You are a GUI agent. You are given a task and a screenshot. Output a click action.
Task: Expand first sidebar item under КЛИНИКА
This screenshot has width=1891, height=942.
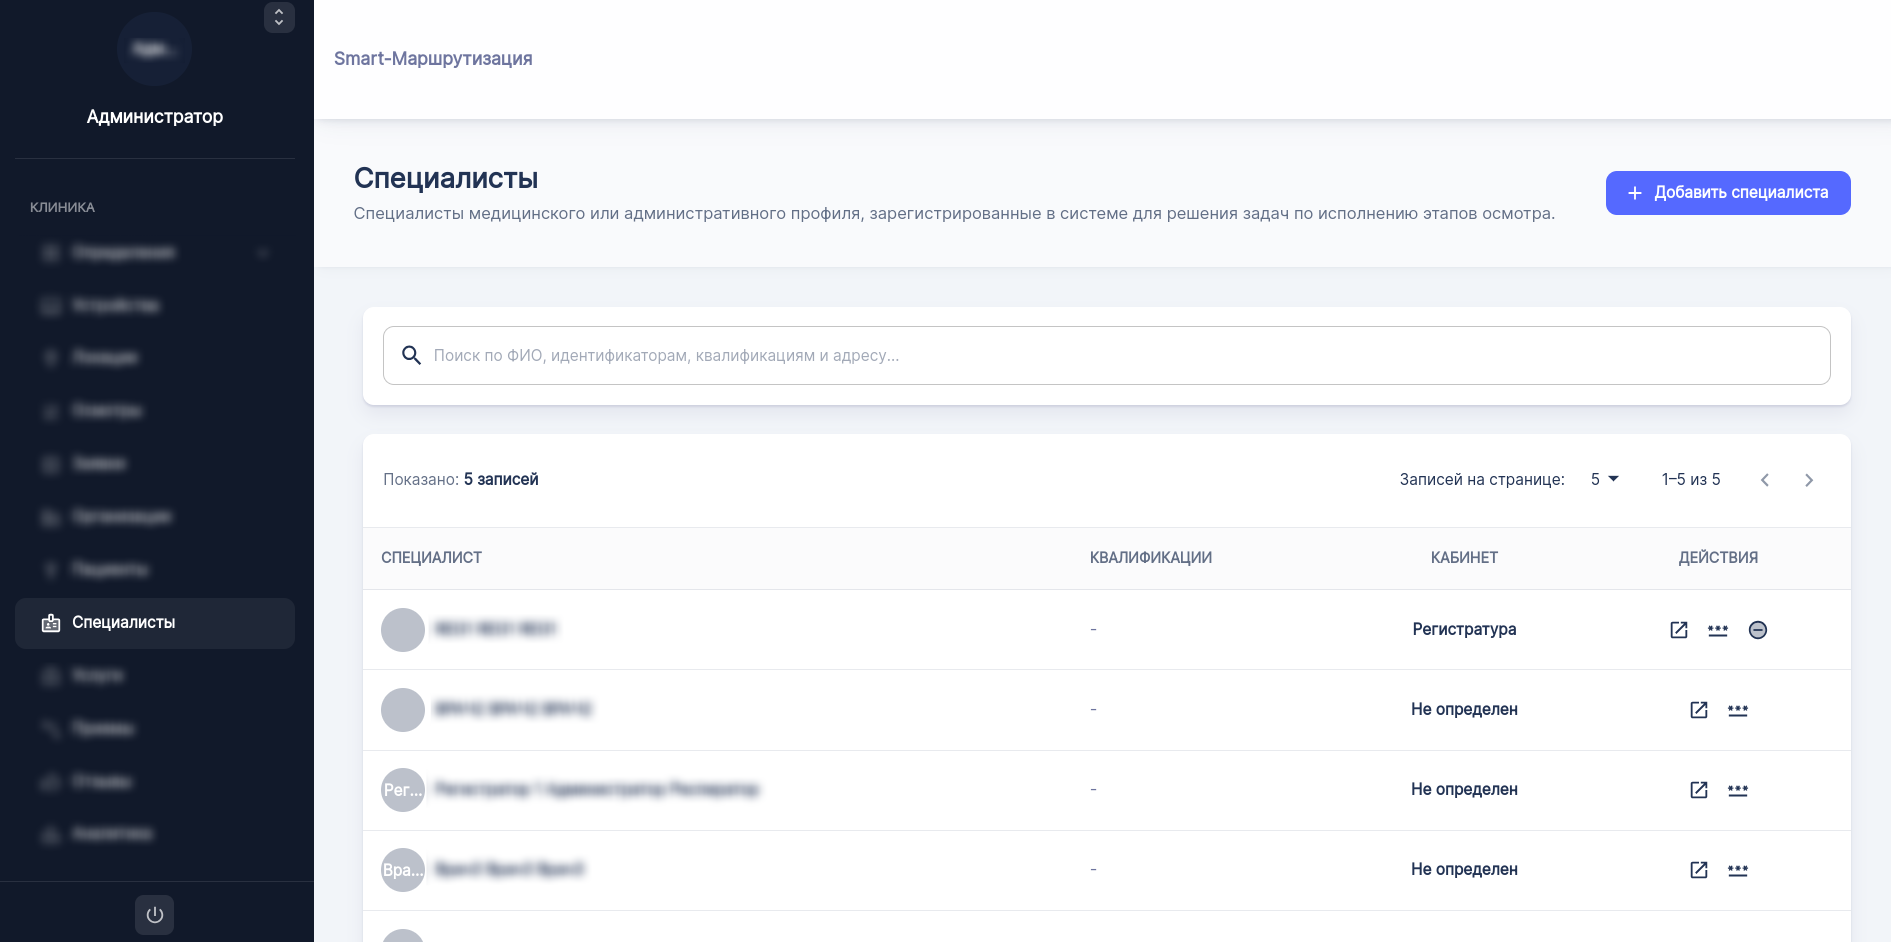[155, 253]
